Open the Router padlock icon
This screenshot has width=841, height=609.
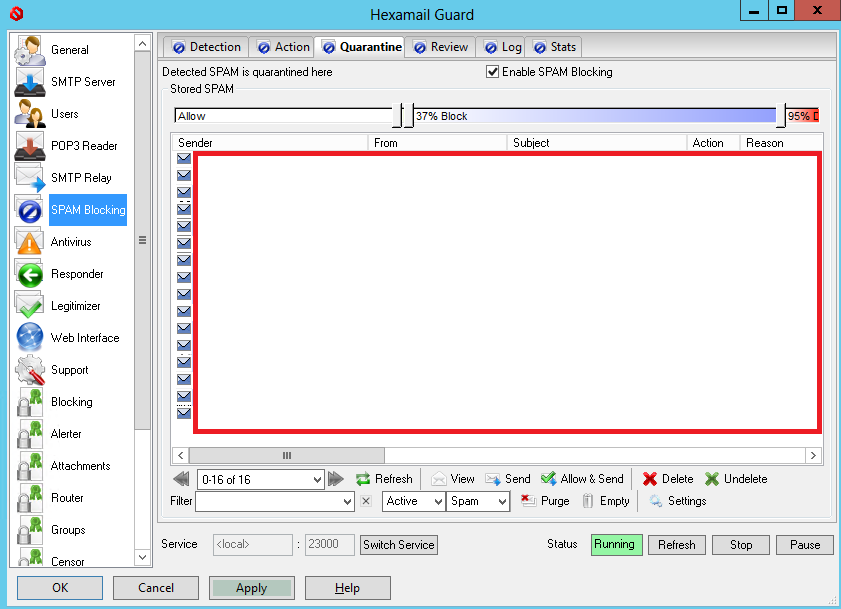(x=29, y=498)
